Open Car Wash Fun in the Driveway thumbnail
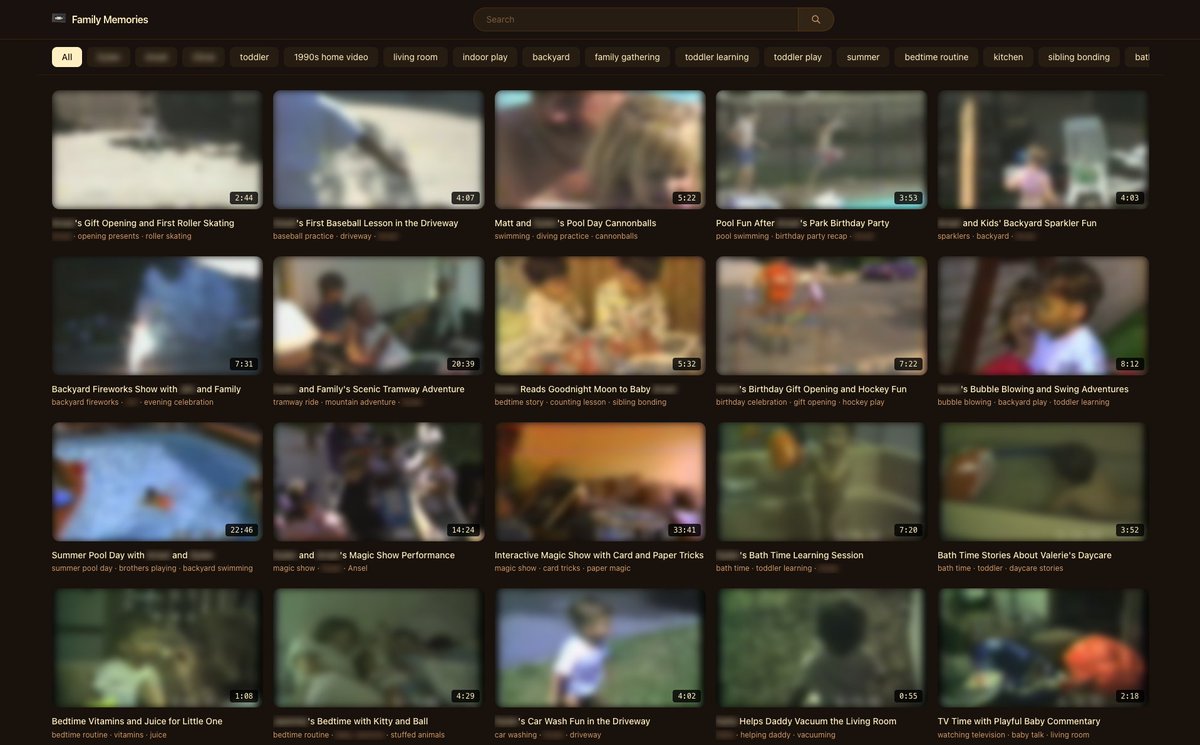1200x745 pixels. tap(600, 647)
